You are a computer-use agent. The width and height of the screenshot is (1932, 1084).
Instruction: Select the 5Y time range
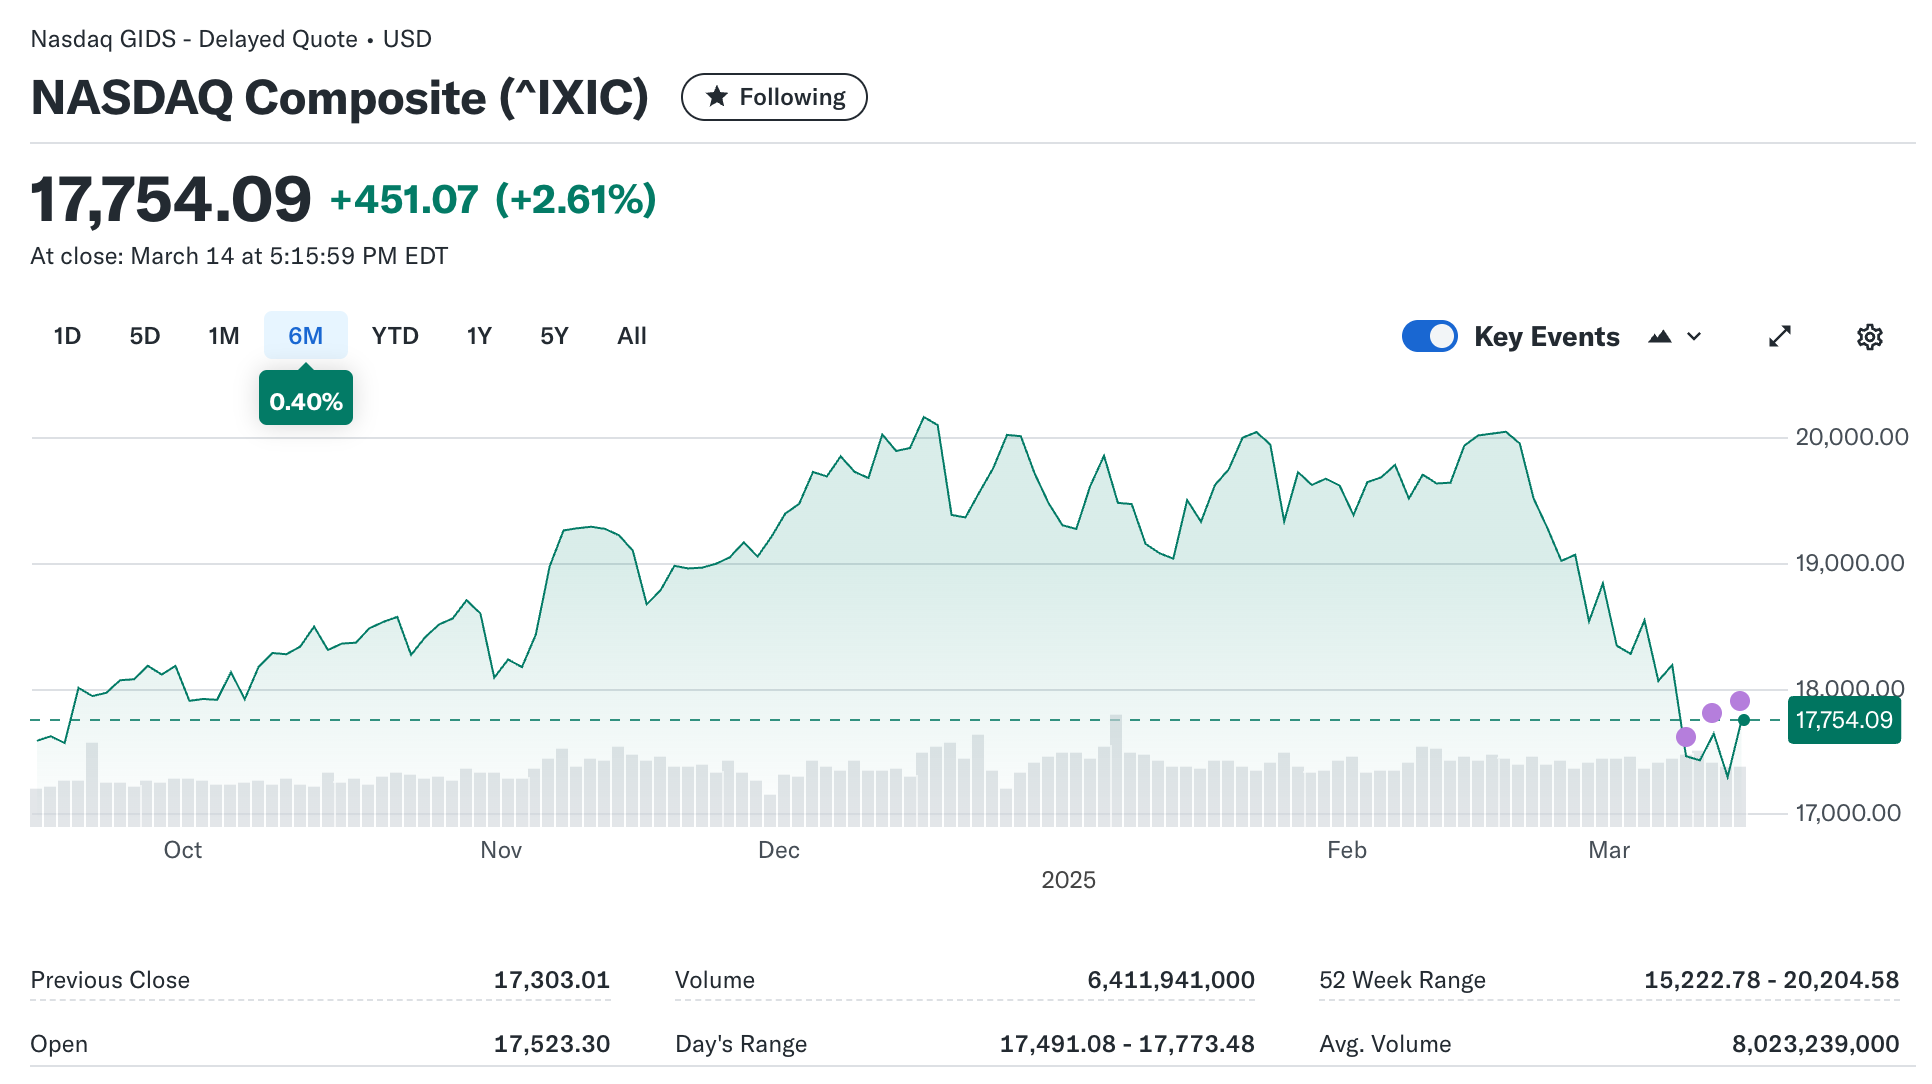[554, 336]
